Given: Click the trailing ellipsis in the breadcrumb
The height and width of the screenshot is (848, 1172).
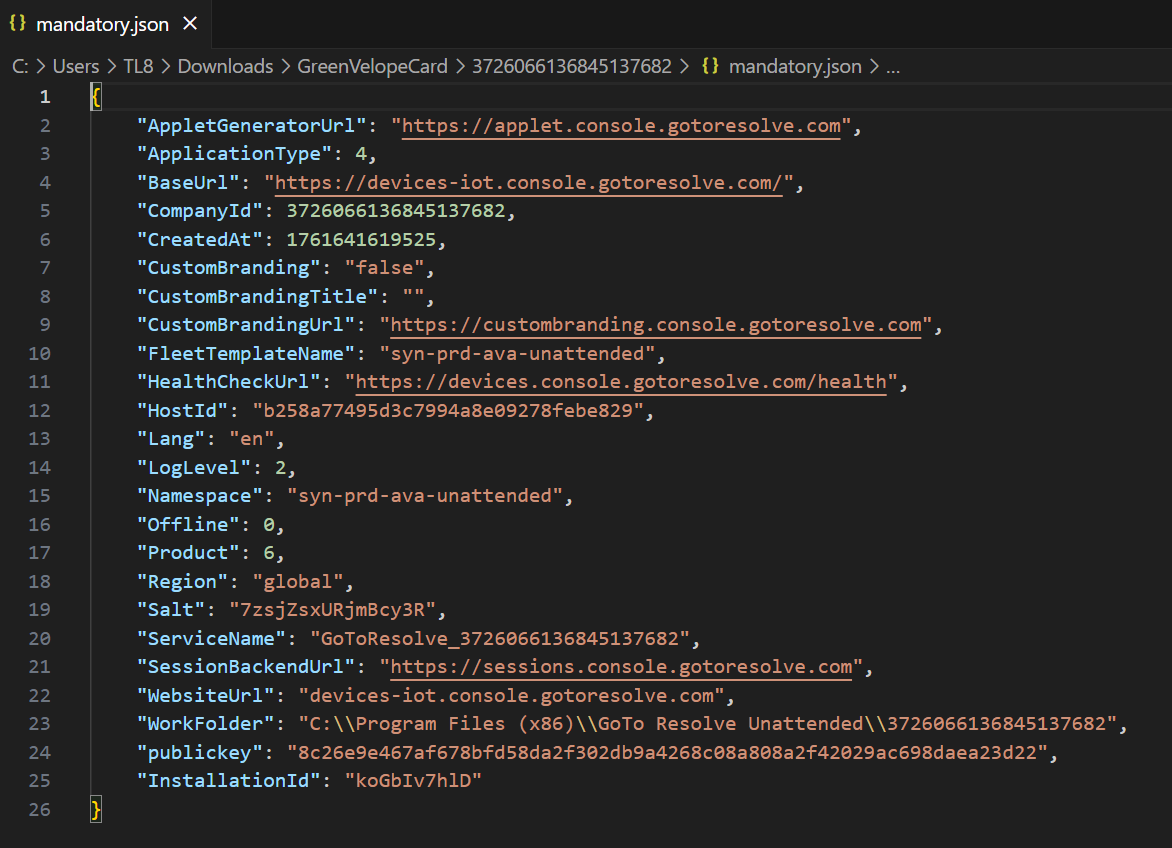Looking at the screenshot, I should coord(893,67).
